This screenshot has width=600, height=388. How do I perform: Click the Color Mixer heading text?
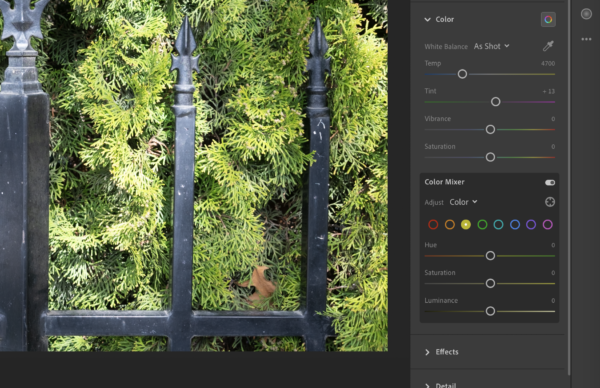coord(444,182)
